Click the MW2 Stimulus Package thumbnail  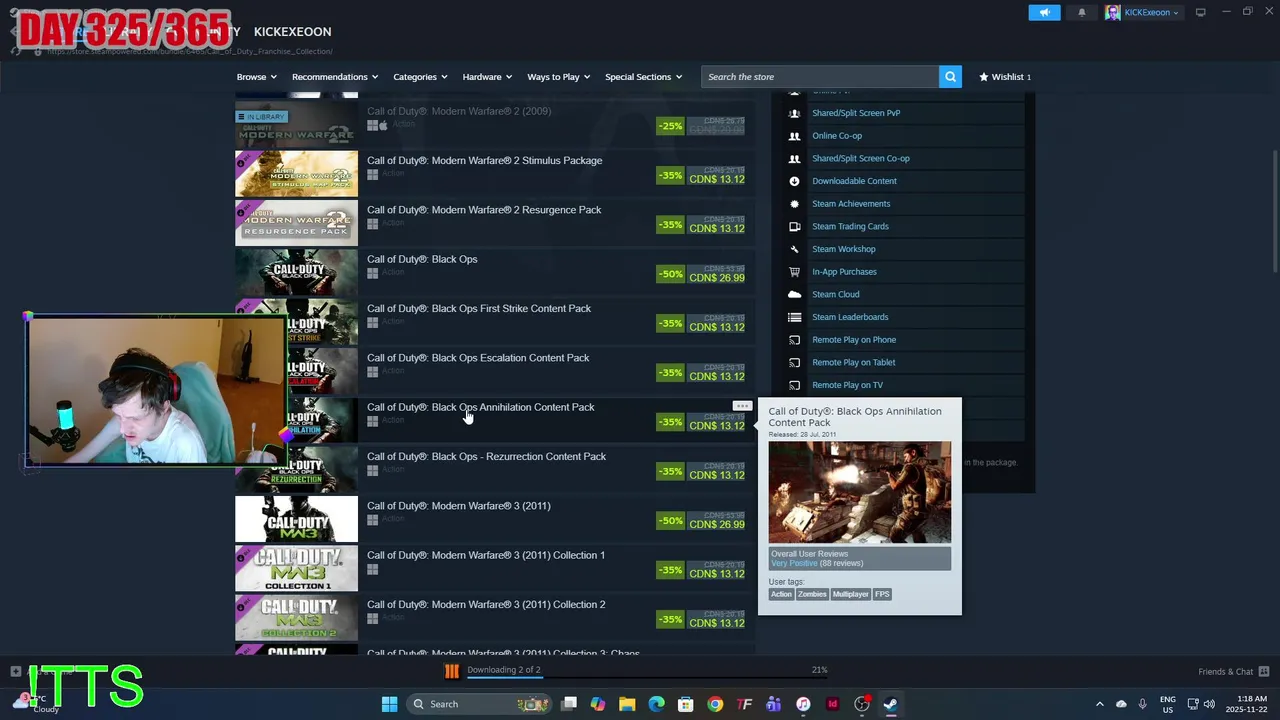(296, 173)
